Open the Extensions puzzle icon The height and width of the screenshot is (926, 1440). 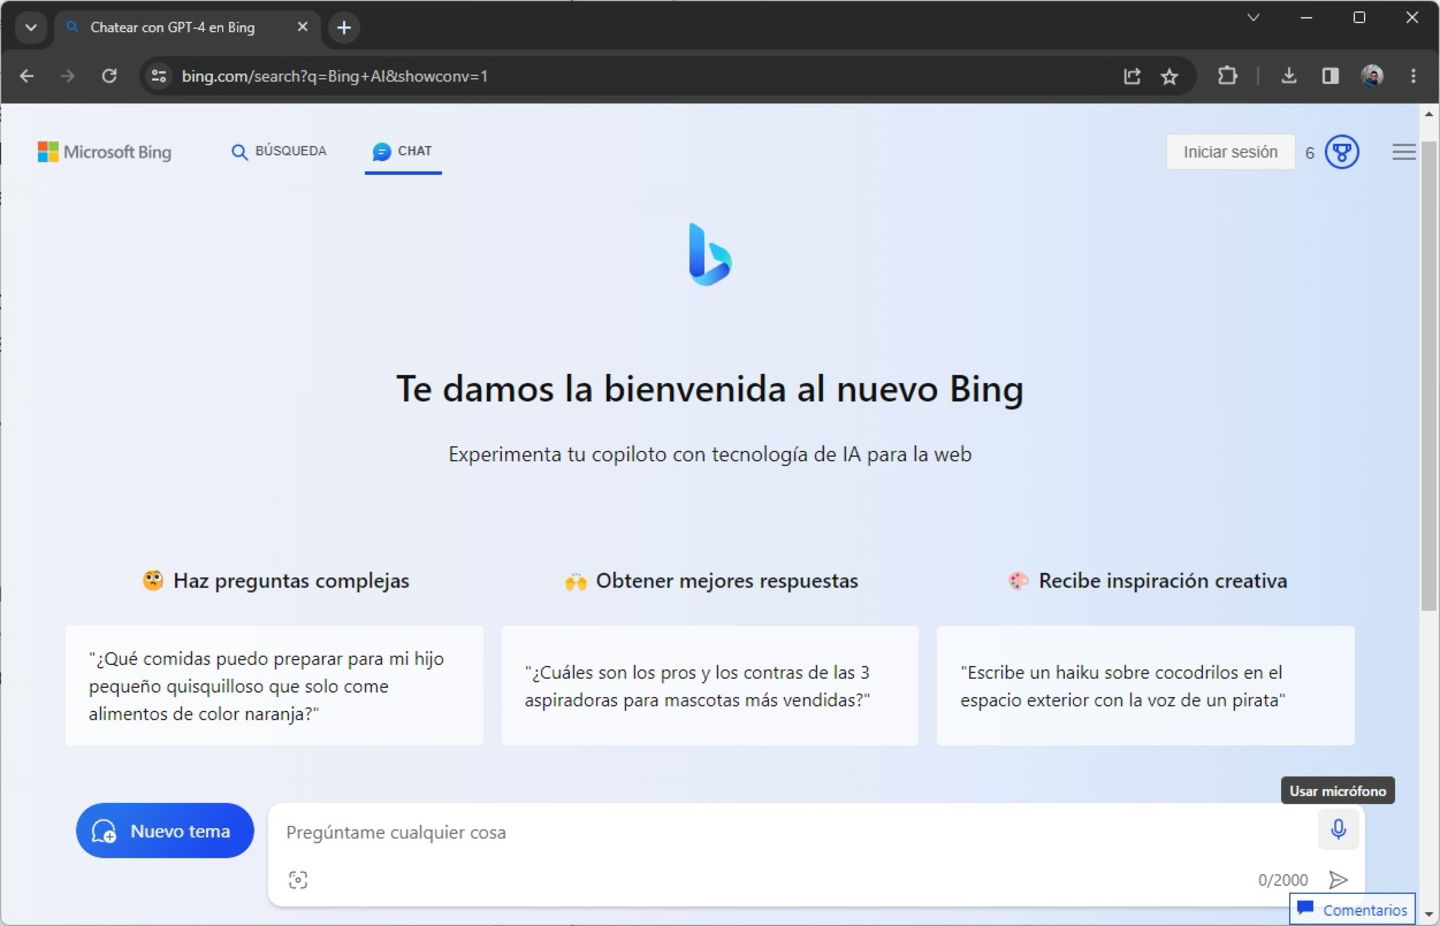[x=1227, y=76]
